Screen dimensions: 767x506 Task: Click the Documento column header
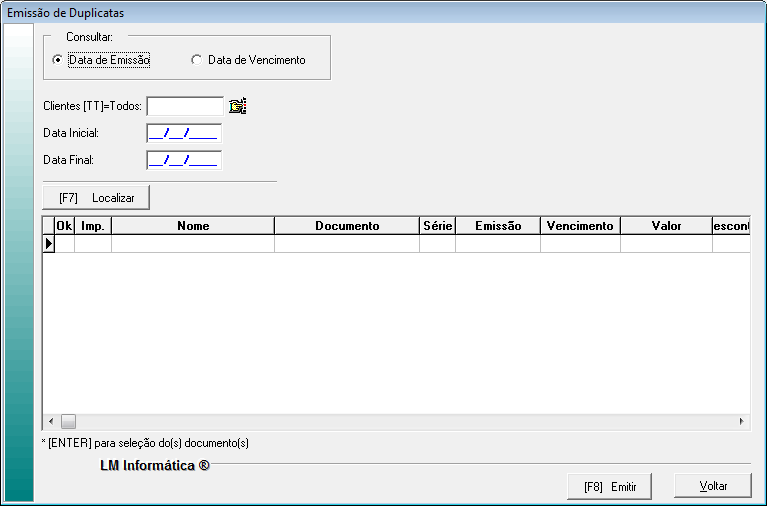coord(347,226)
